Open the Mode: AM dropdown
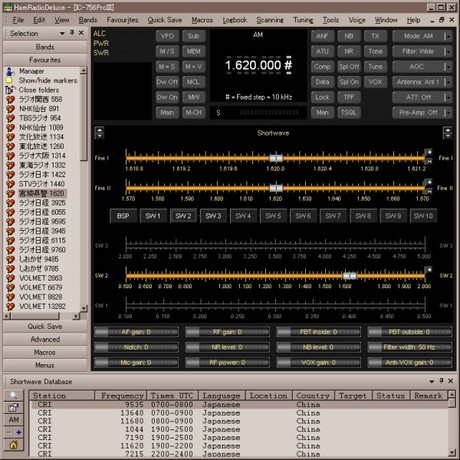 pos(422,36)
